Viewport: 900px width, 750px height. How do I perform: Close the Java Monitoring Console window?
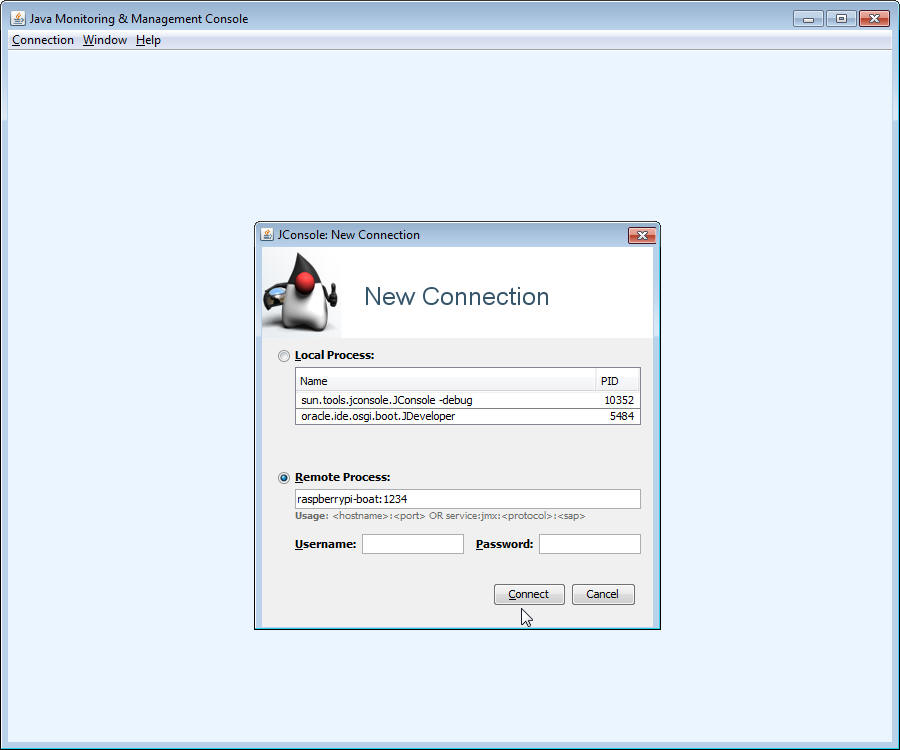tap(874, 19)
